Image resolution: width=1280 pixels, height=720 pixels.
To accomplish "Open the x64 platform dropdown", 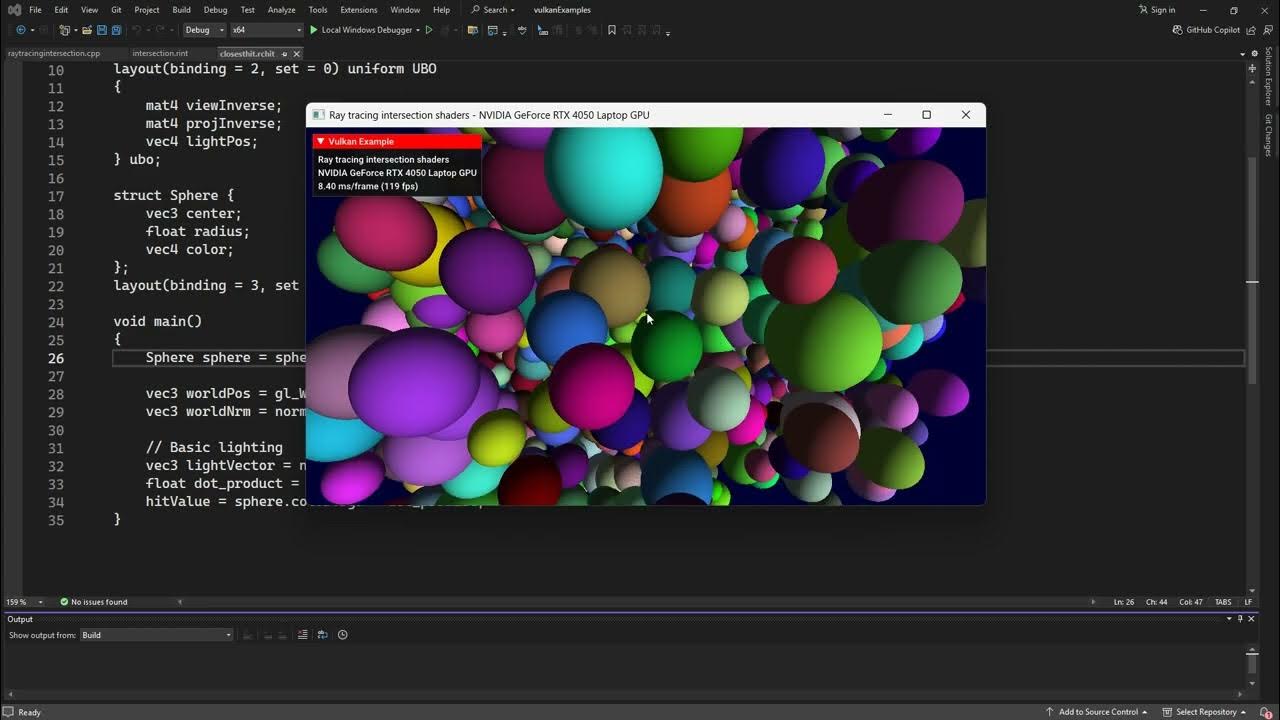I will pos(266,30).
